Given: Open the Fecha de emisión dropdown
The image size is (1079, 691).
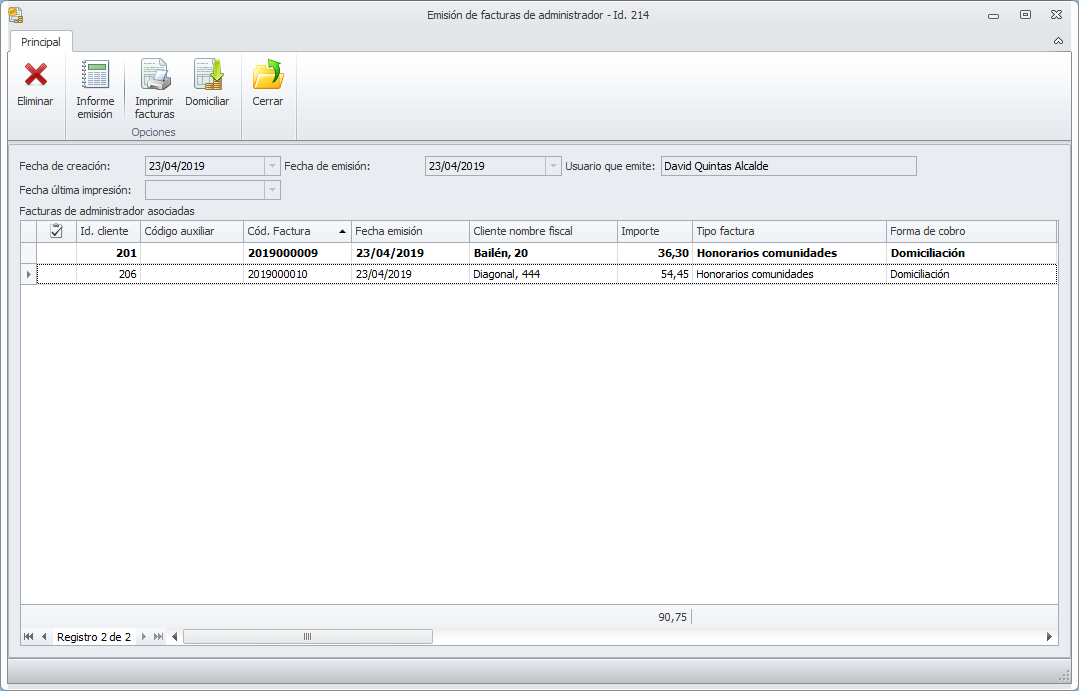Looking at the screenshot, I should [x=553, y=166].
